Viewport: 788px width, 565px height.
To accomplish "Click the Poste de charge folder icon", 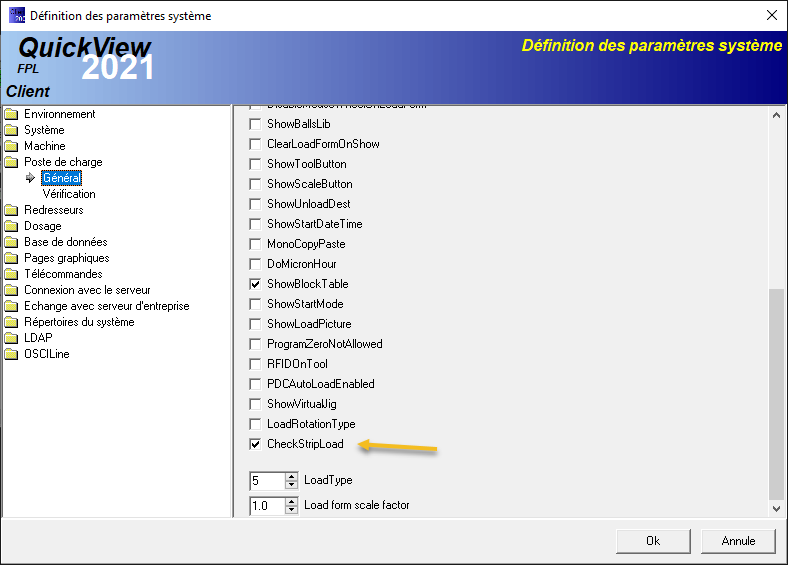I will [x=11, y=162].
